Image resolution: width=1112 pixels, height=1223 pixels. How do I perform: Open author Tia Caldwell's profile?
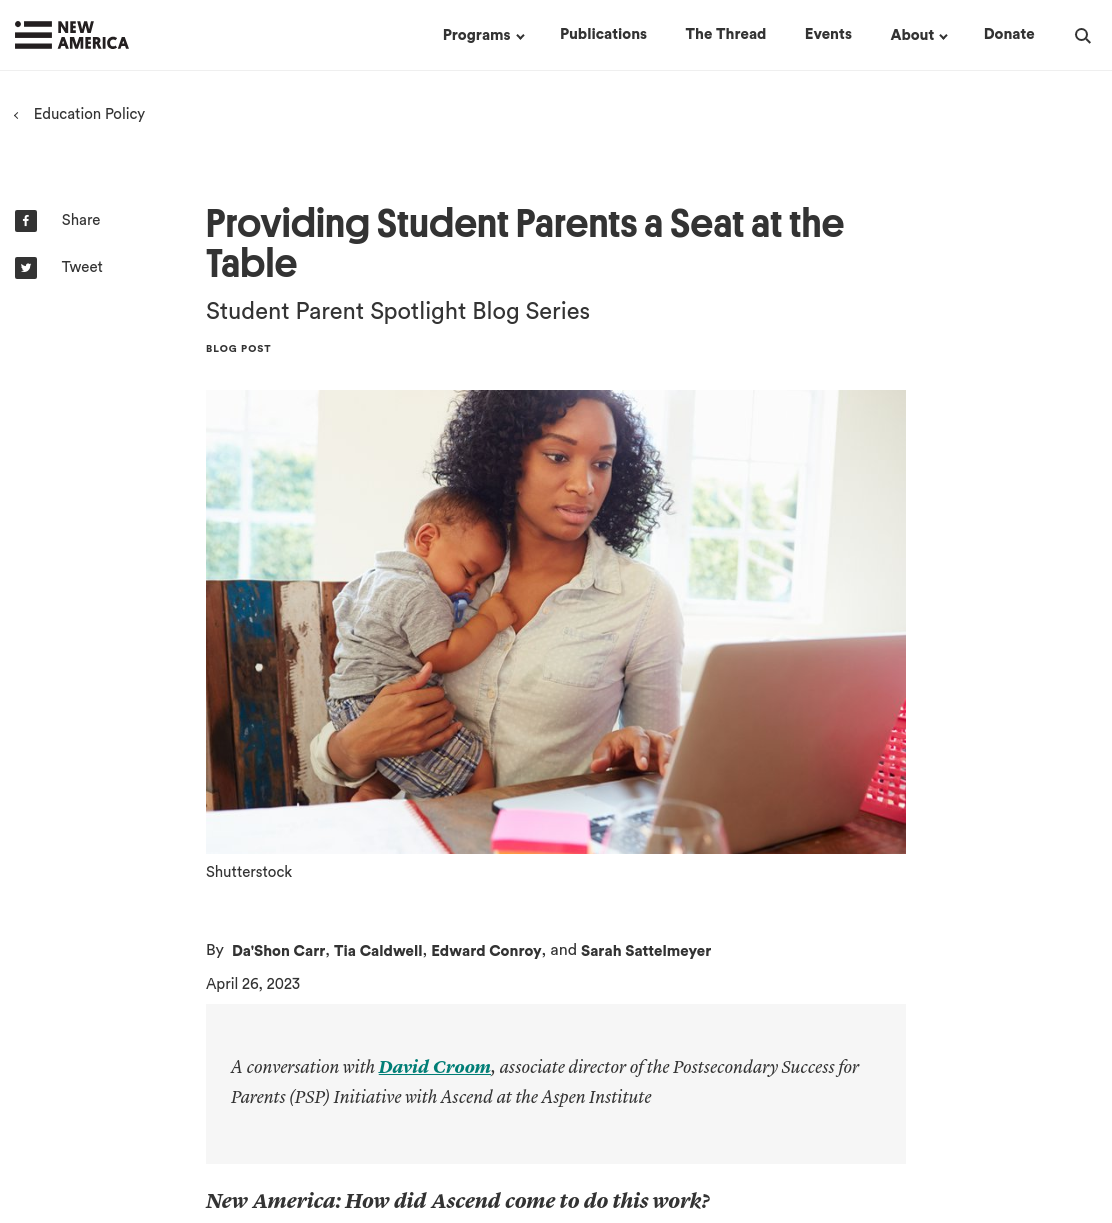tap(378, 951)
